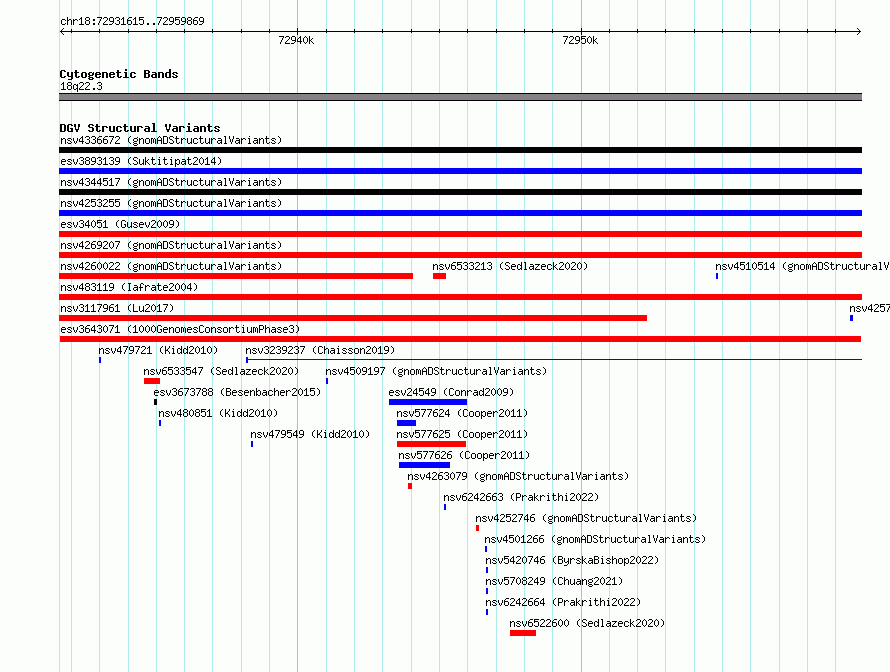Image resolution: width=890 pixels, height=672 pixels.
Task: Click nsv479549 (Kidd2010) label
Action: (x=310, y=434)
